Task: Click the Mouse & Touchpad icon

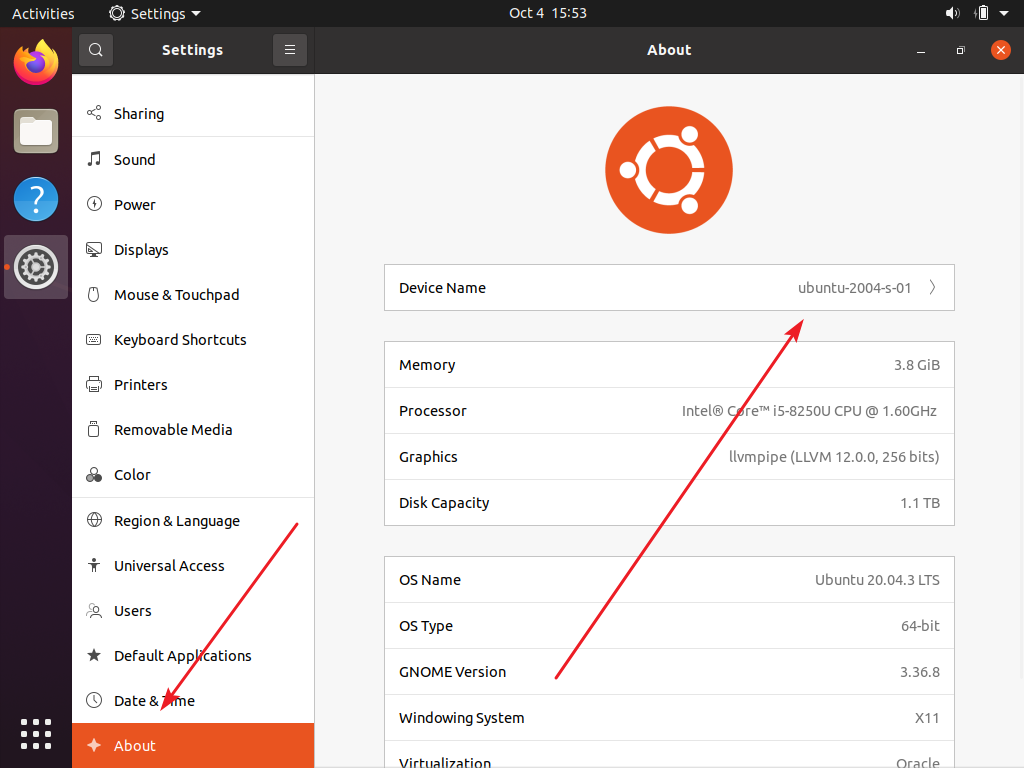Action: 94,295
